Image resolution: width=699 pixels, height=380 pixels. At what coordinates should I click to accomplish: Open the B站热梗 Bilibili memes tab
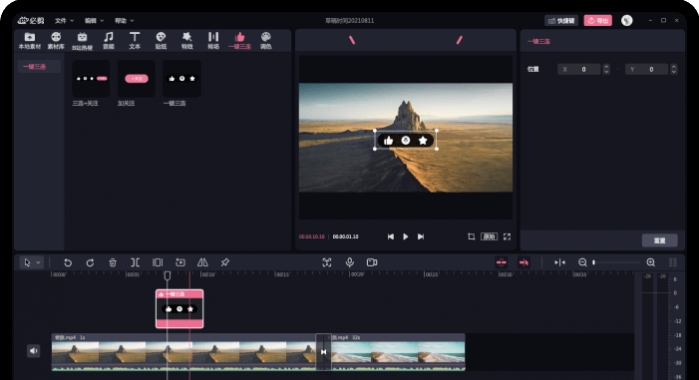(x=82, y=41)
